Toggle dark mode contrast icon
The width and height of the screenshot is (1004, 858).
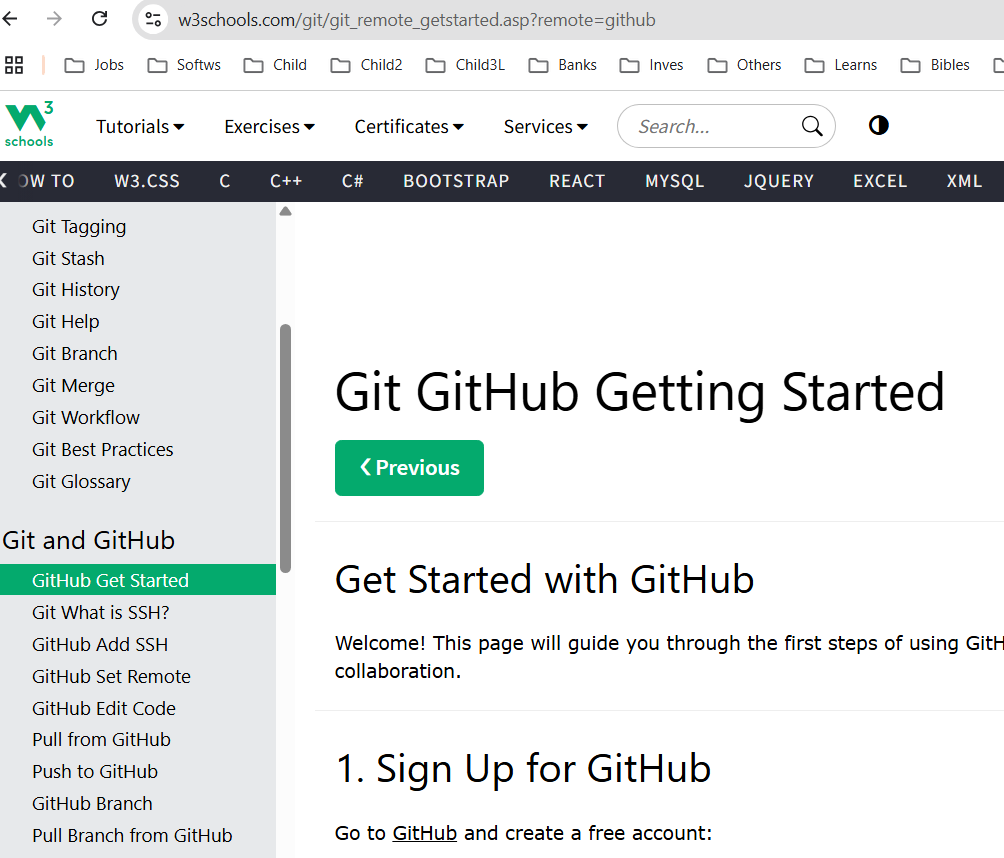[878, 125]
